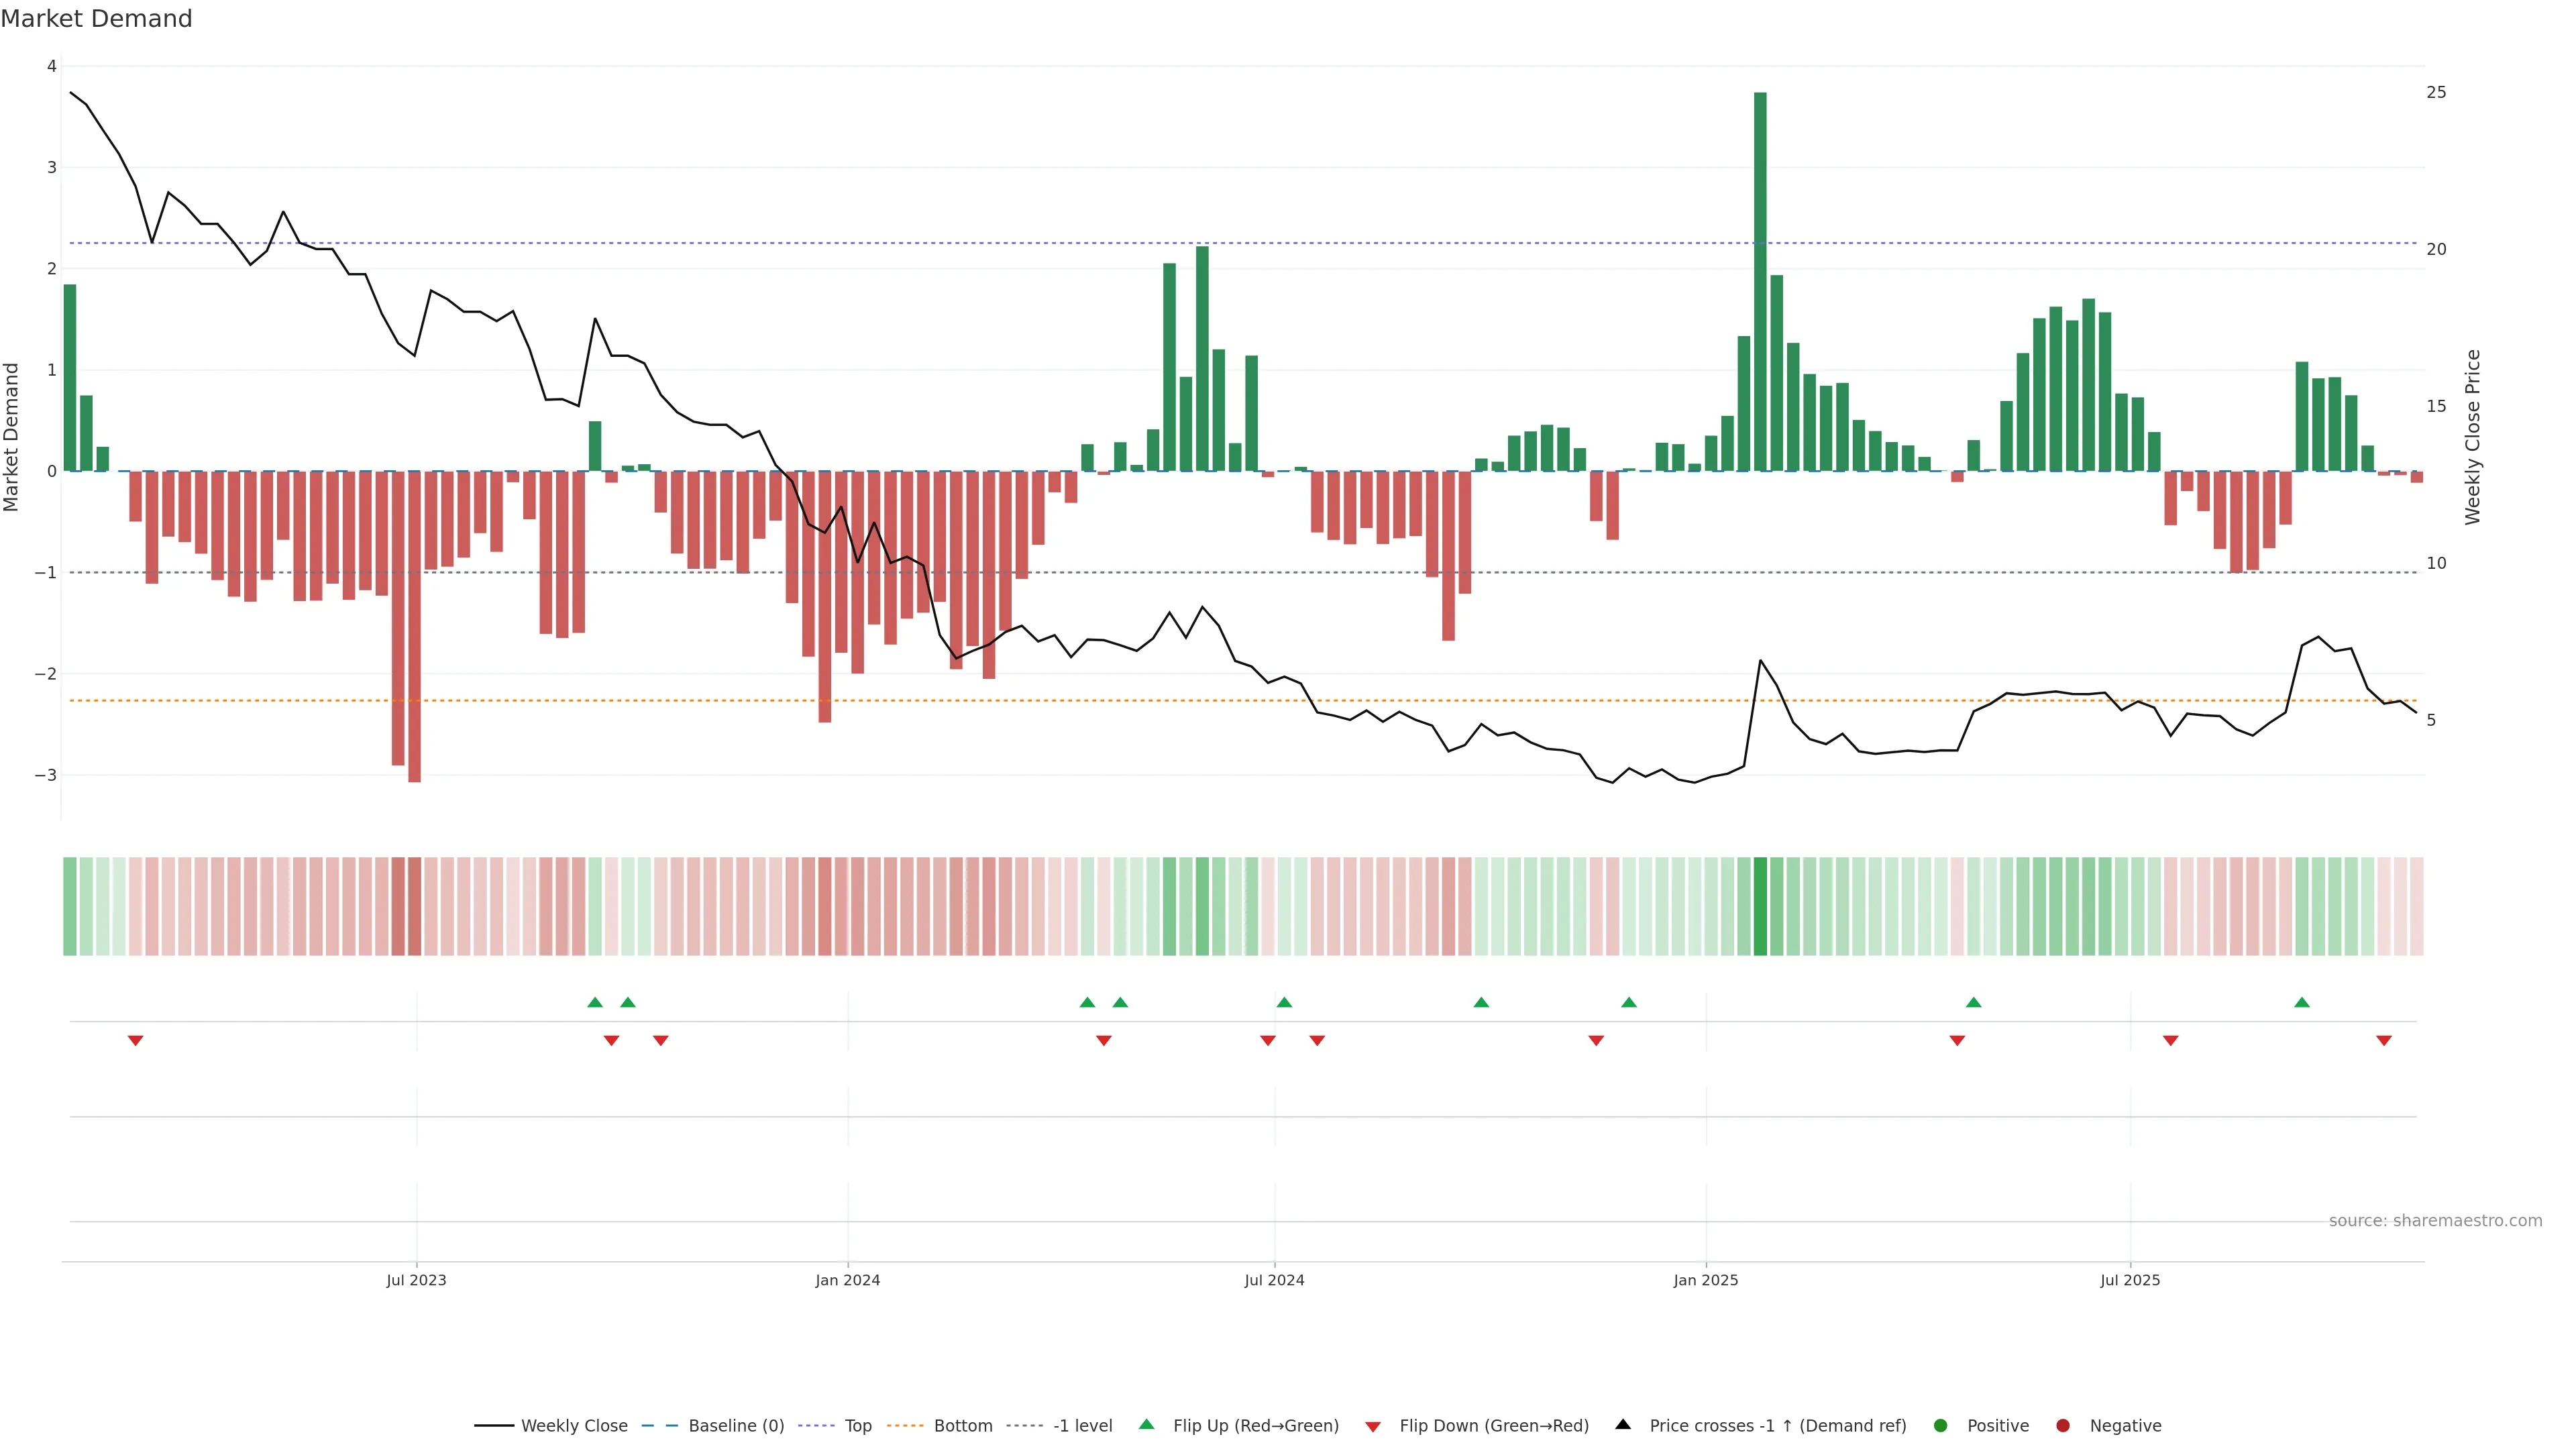Image resolution: width=2576 pixels, height=1449 pixels.
Task: Toggle the Top dotted line legend entry
Action: (x=857, y=1425)
